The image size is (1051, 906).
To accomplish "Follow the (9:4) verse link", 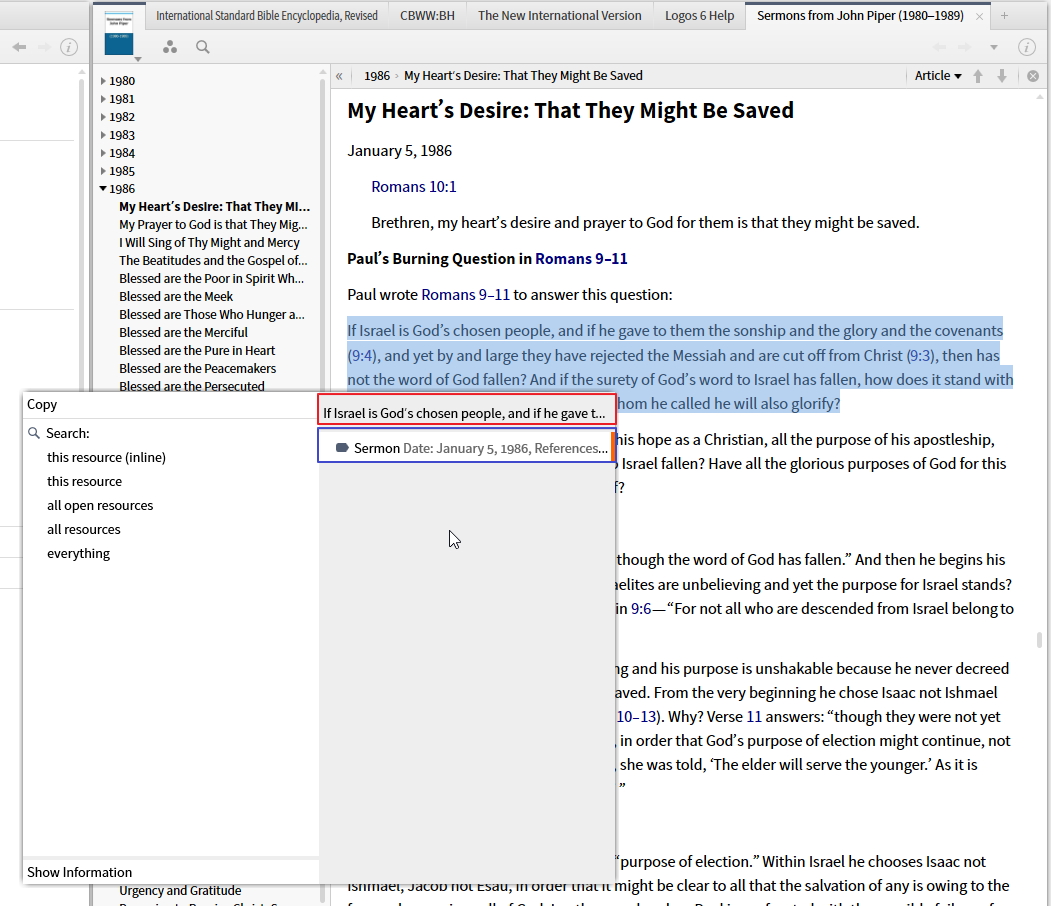I will [x=362, y=355].
